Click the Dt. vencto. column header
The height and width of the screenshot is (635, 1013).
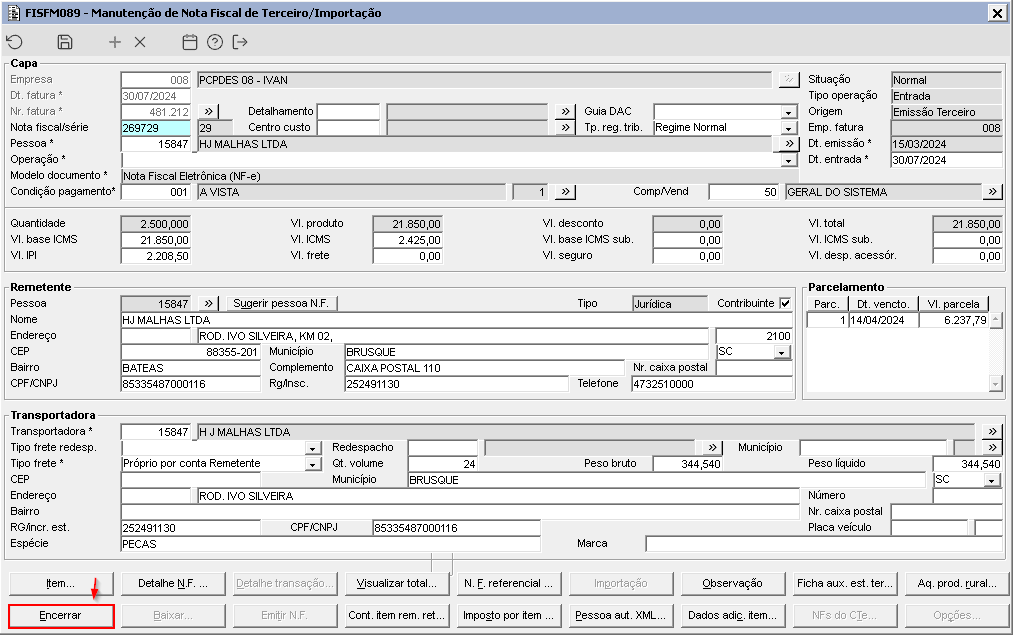[x=883, y=304]
